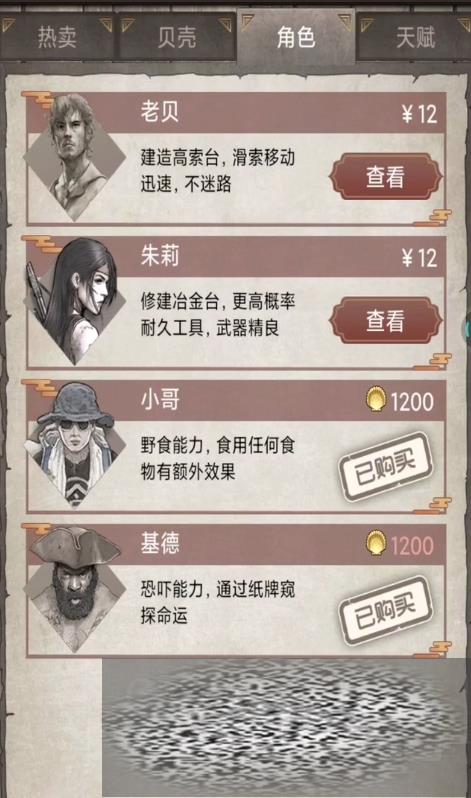Click the ¥12 price for 老贝
471x798 pixels.
pos(419,113)
